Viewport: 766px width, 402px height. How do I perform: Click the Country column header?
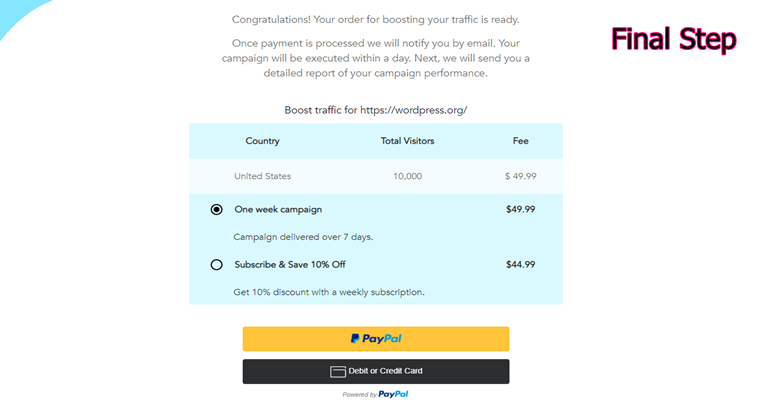pos(262,141)
